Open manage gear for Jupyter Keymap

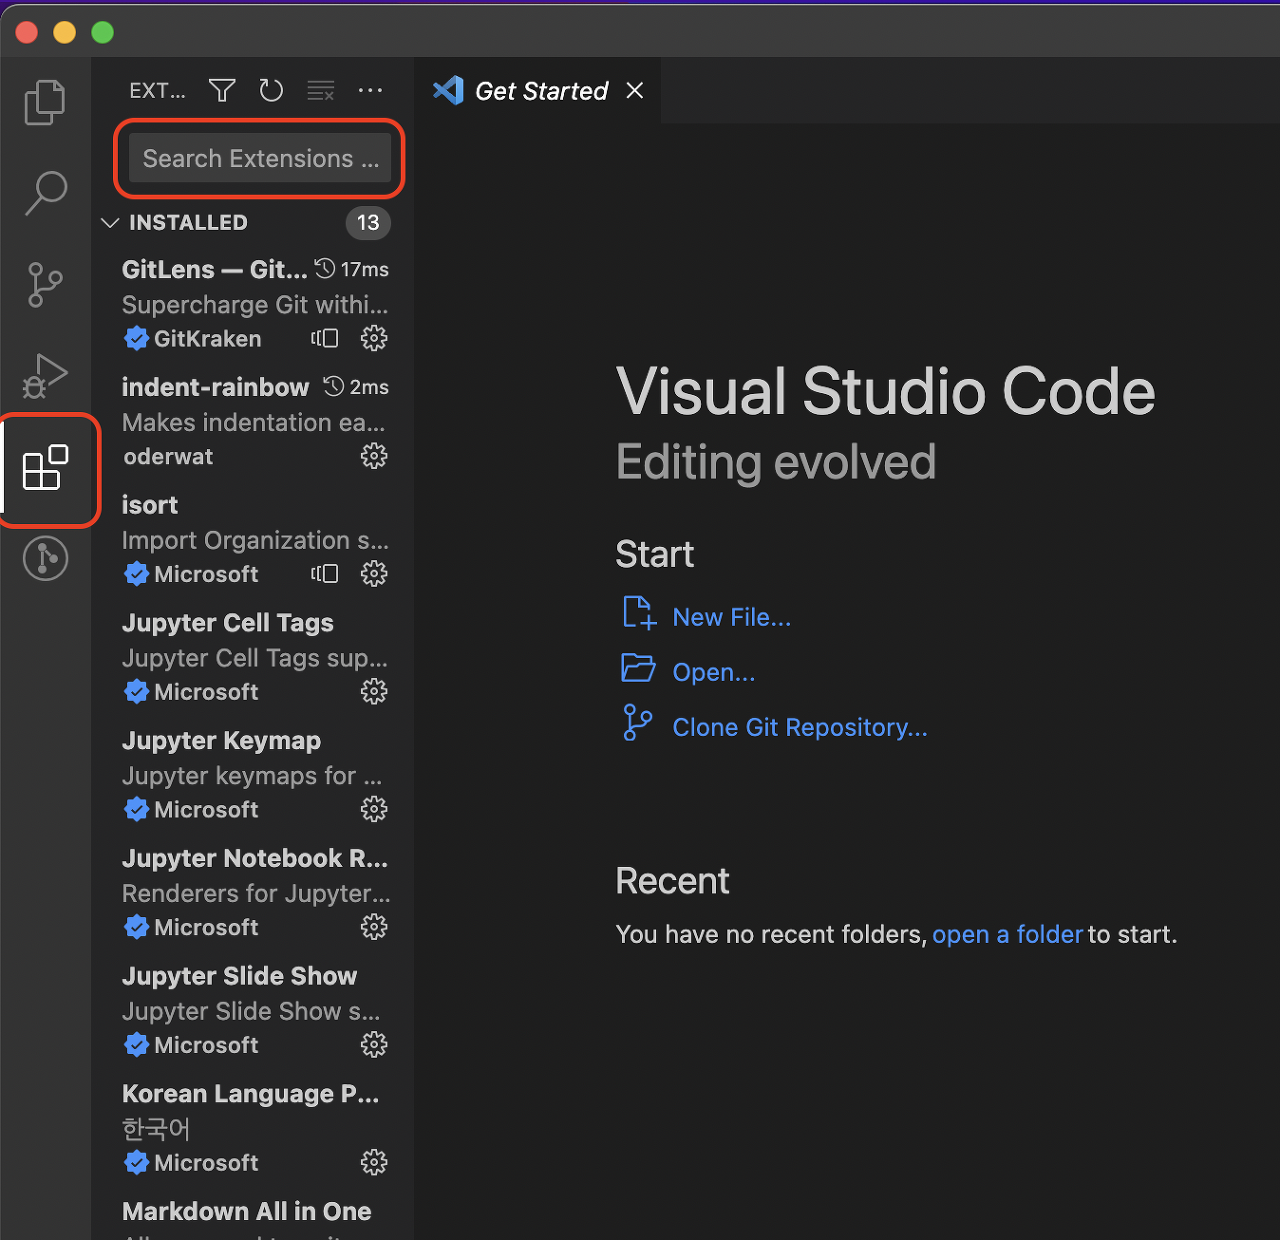pos(374,809)
